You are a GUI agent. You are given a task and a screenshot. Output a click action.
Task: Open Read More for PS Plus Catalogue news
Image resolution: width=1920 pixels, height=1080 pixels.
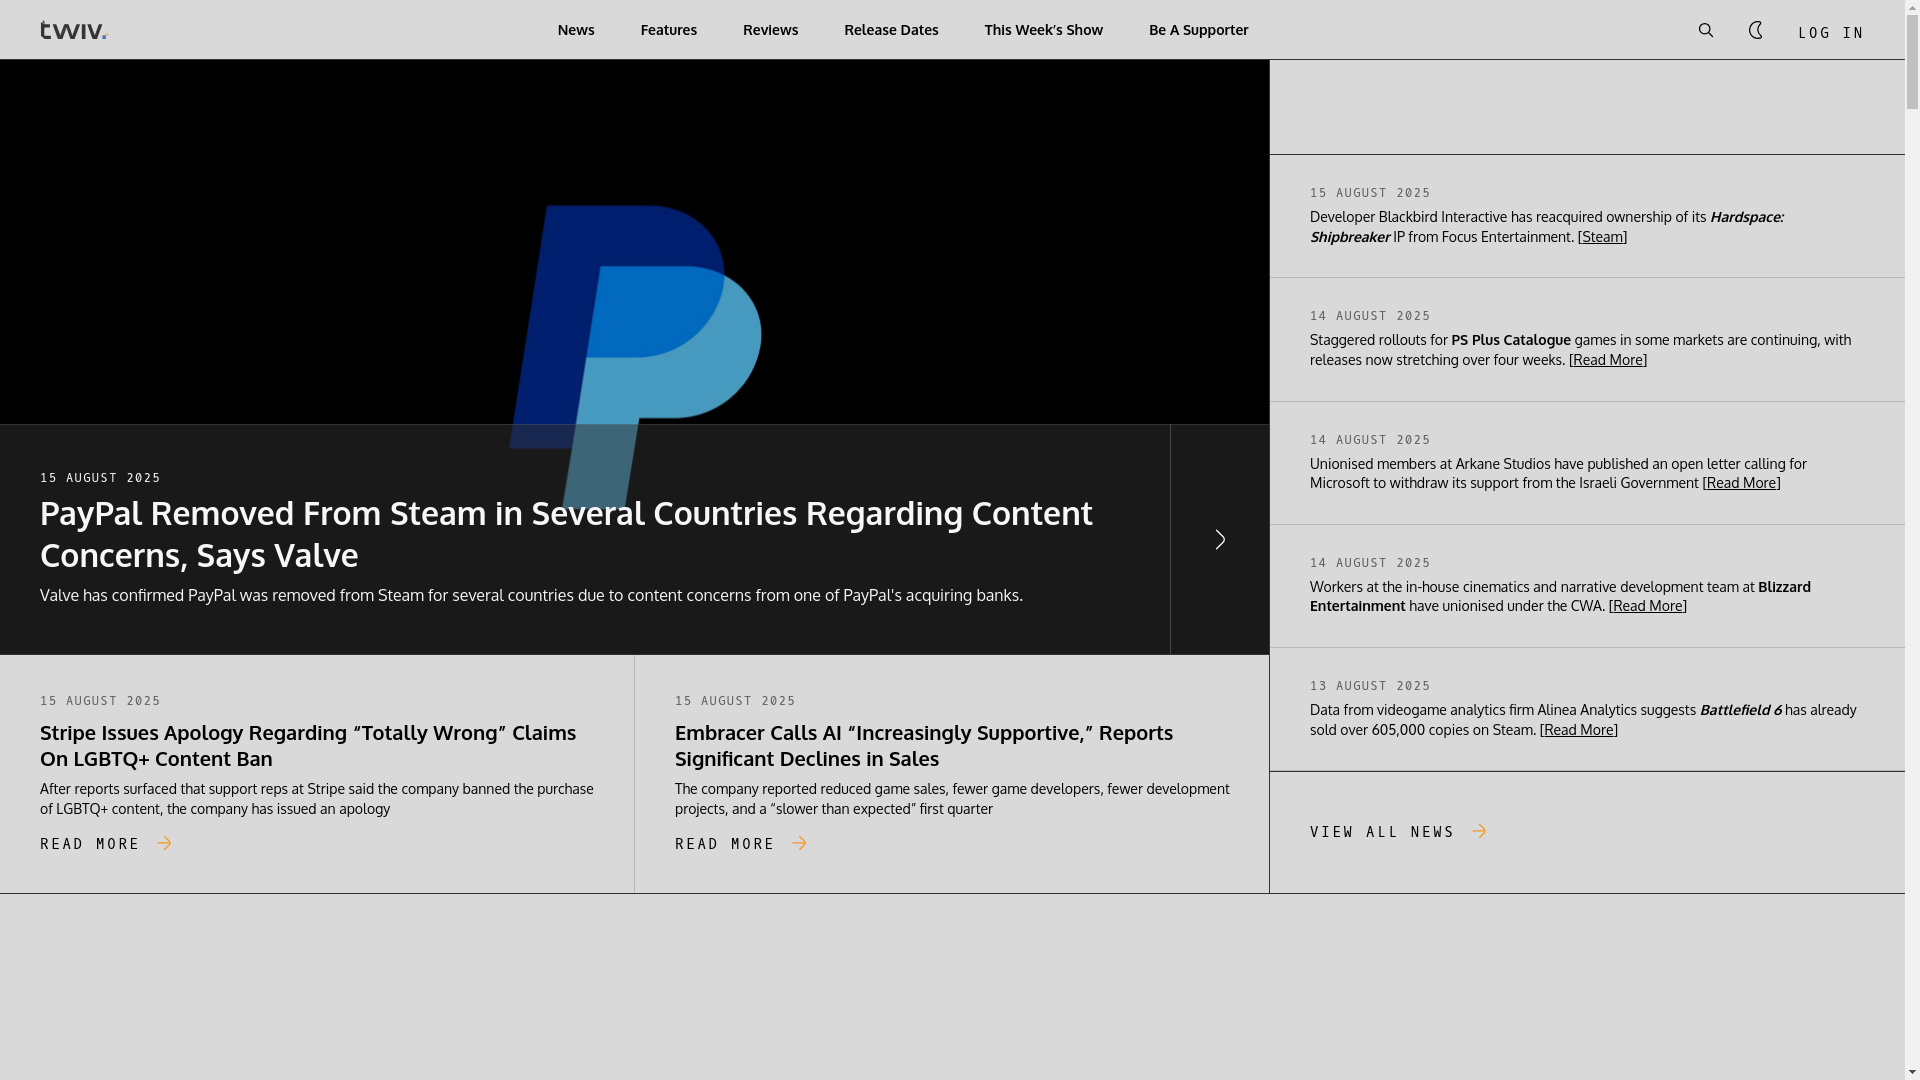(1608, 360)
